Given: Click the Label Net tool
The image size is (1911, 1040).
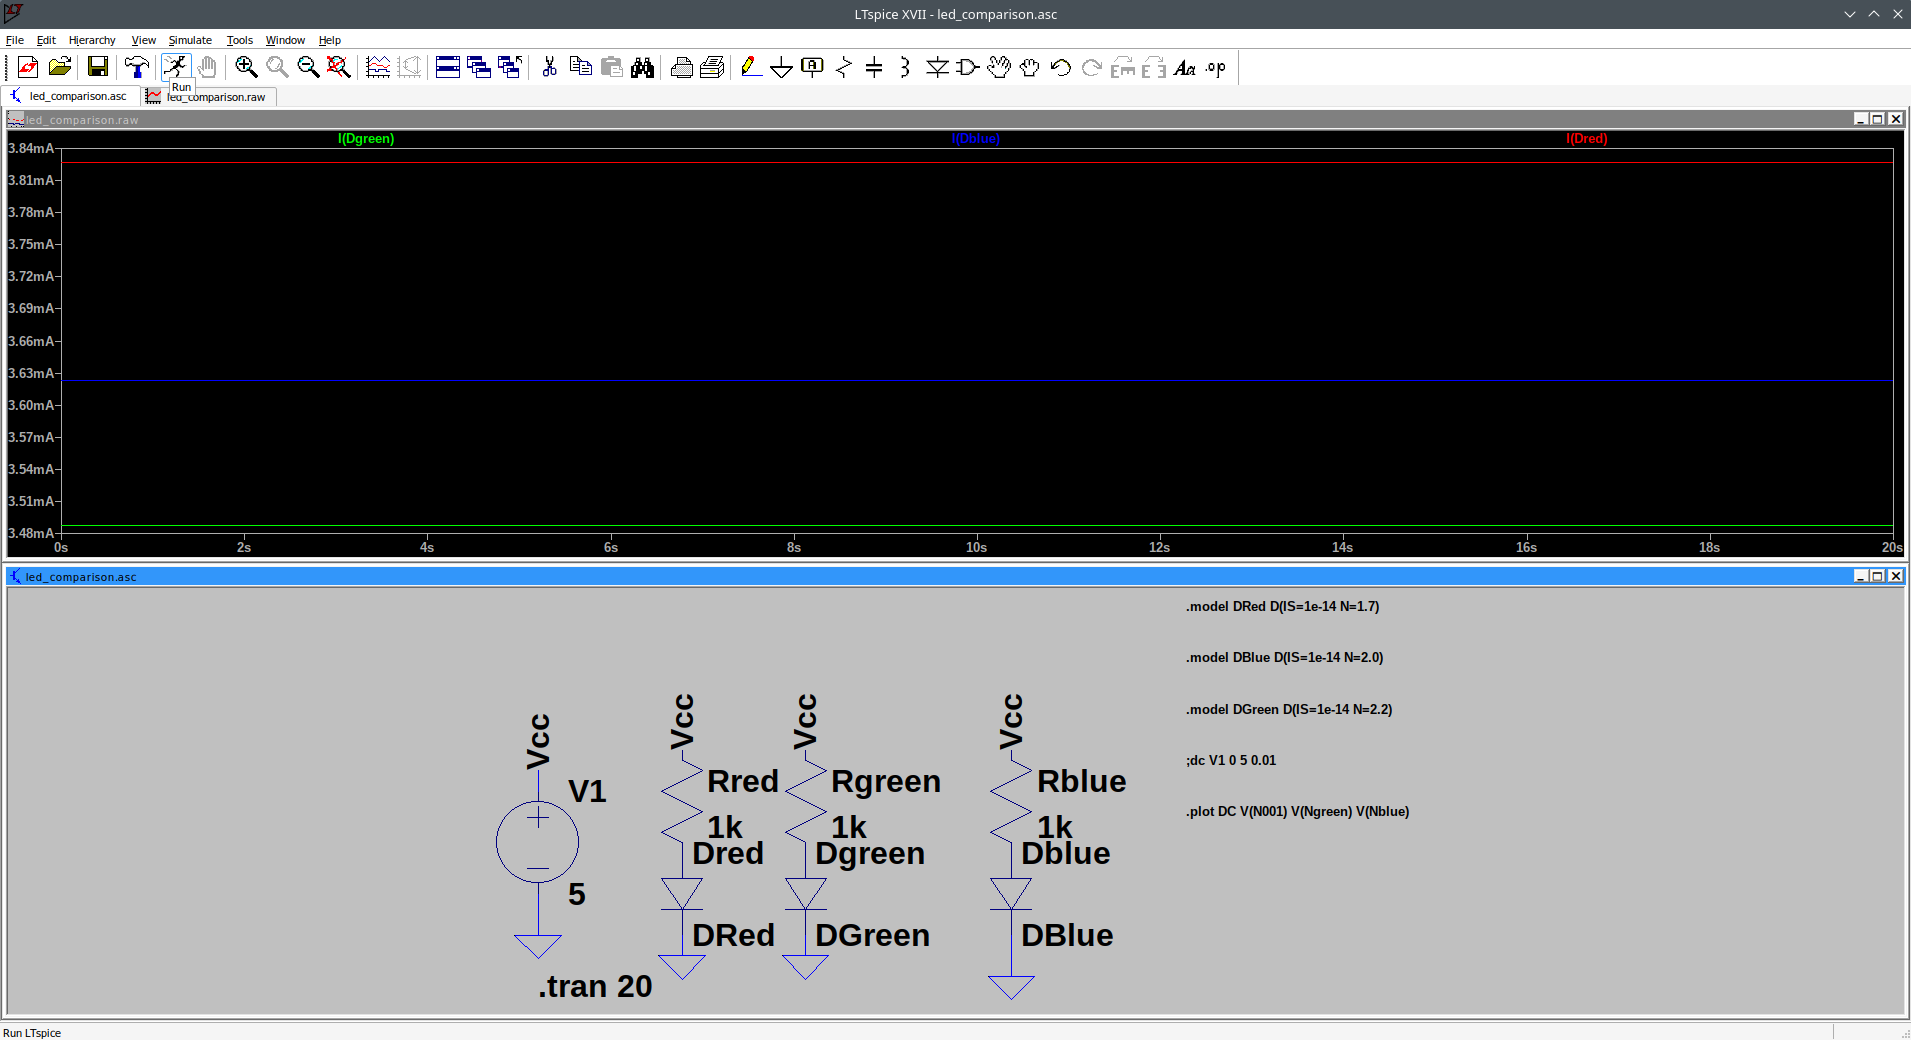Looking at the screenshot, I should pyautogui.click(x=812, y=67).
